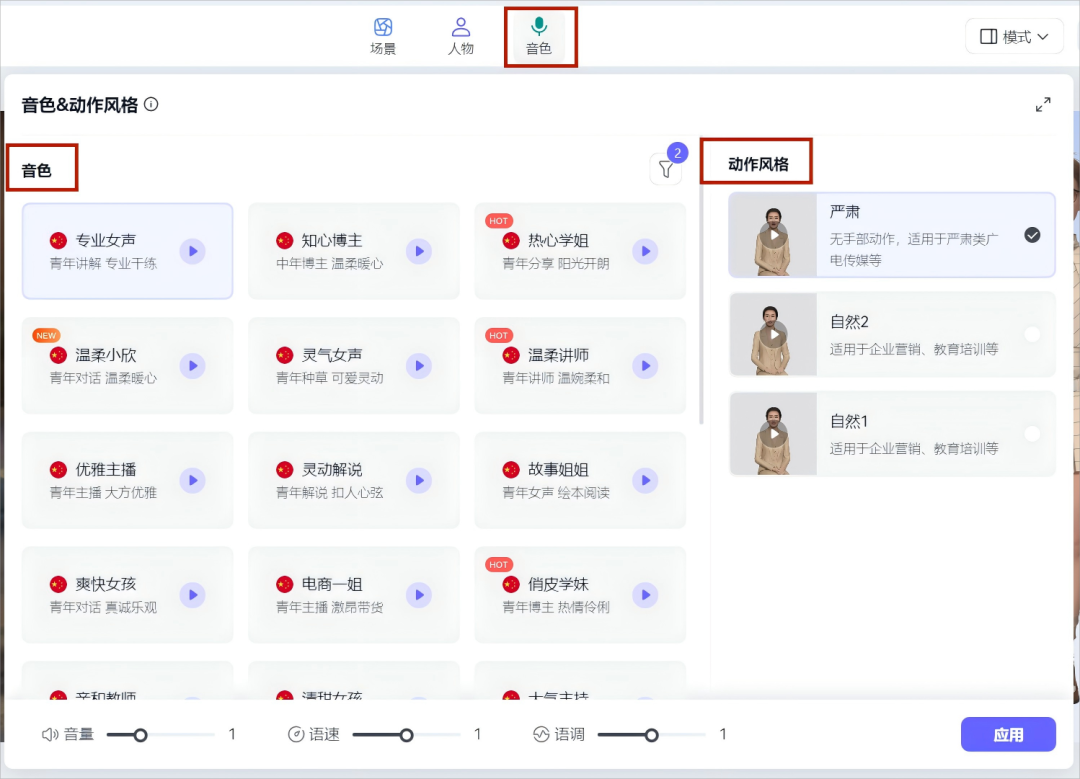The image size is (1080, 779).
Task: Play the 自然1 action style video thumbnail
Action: click(x=773, y=434)
